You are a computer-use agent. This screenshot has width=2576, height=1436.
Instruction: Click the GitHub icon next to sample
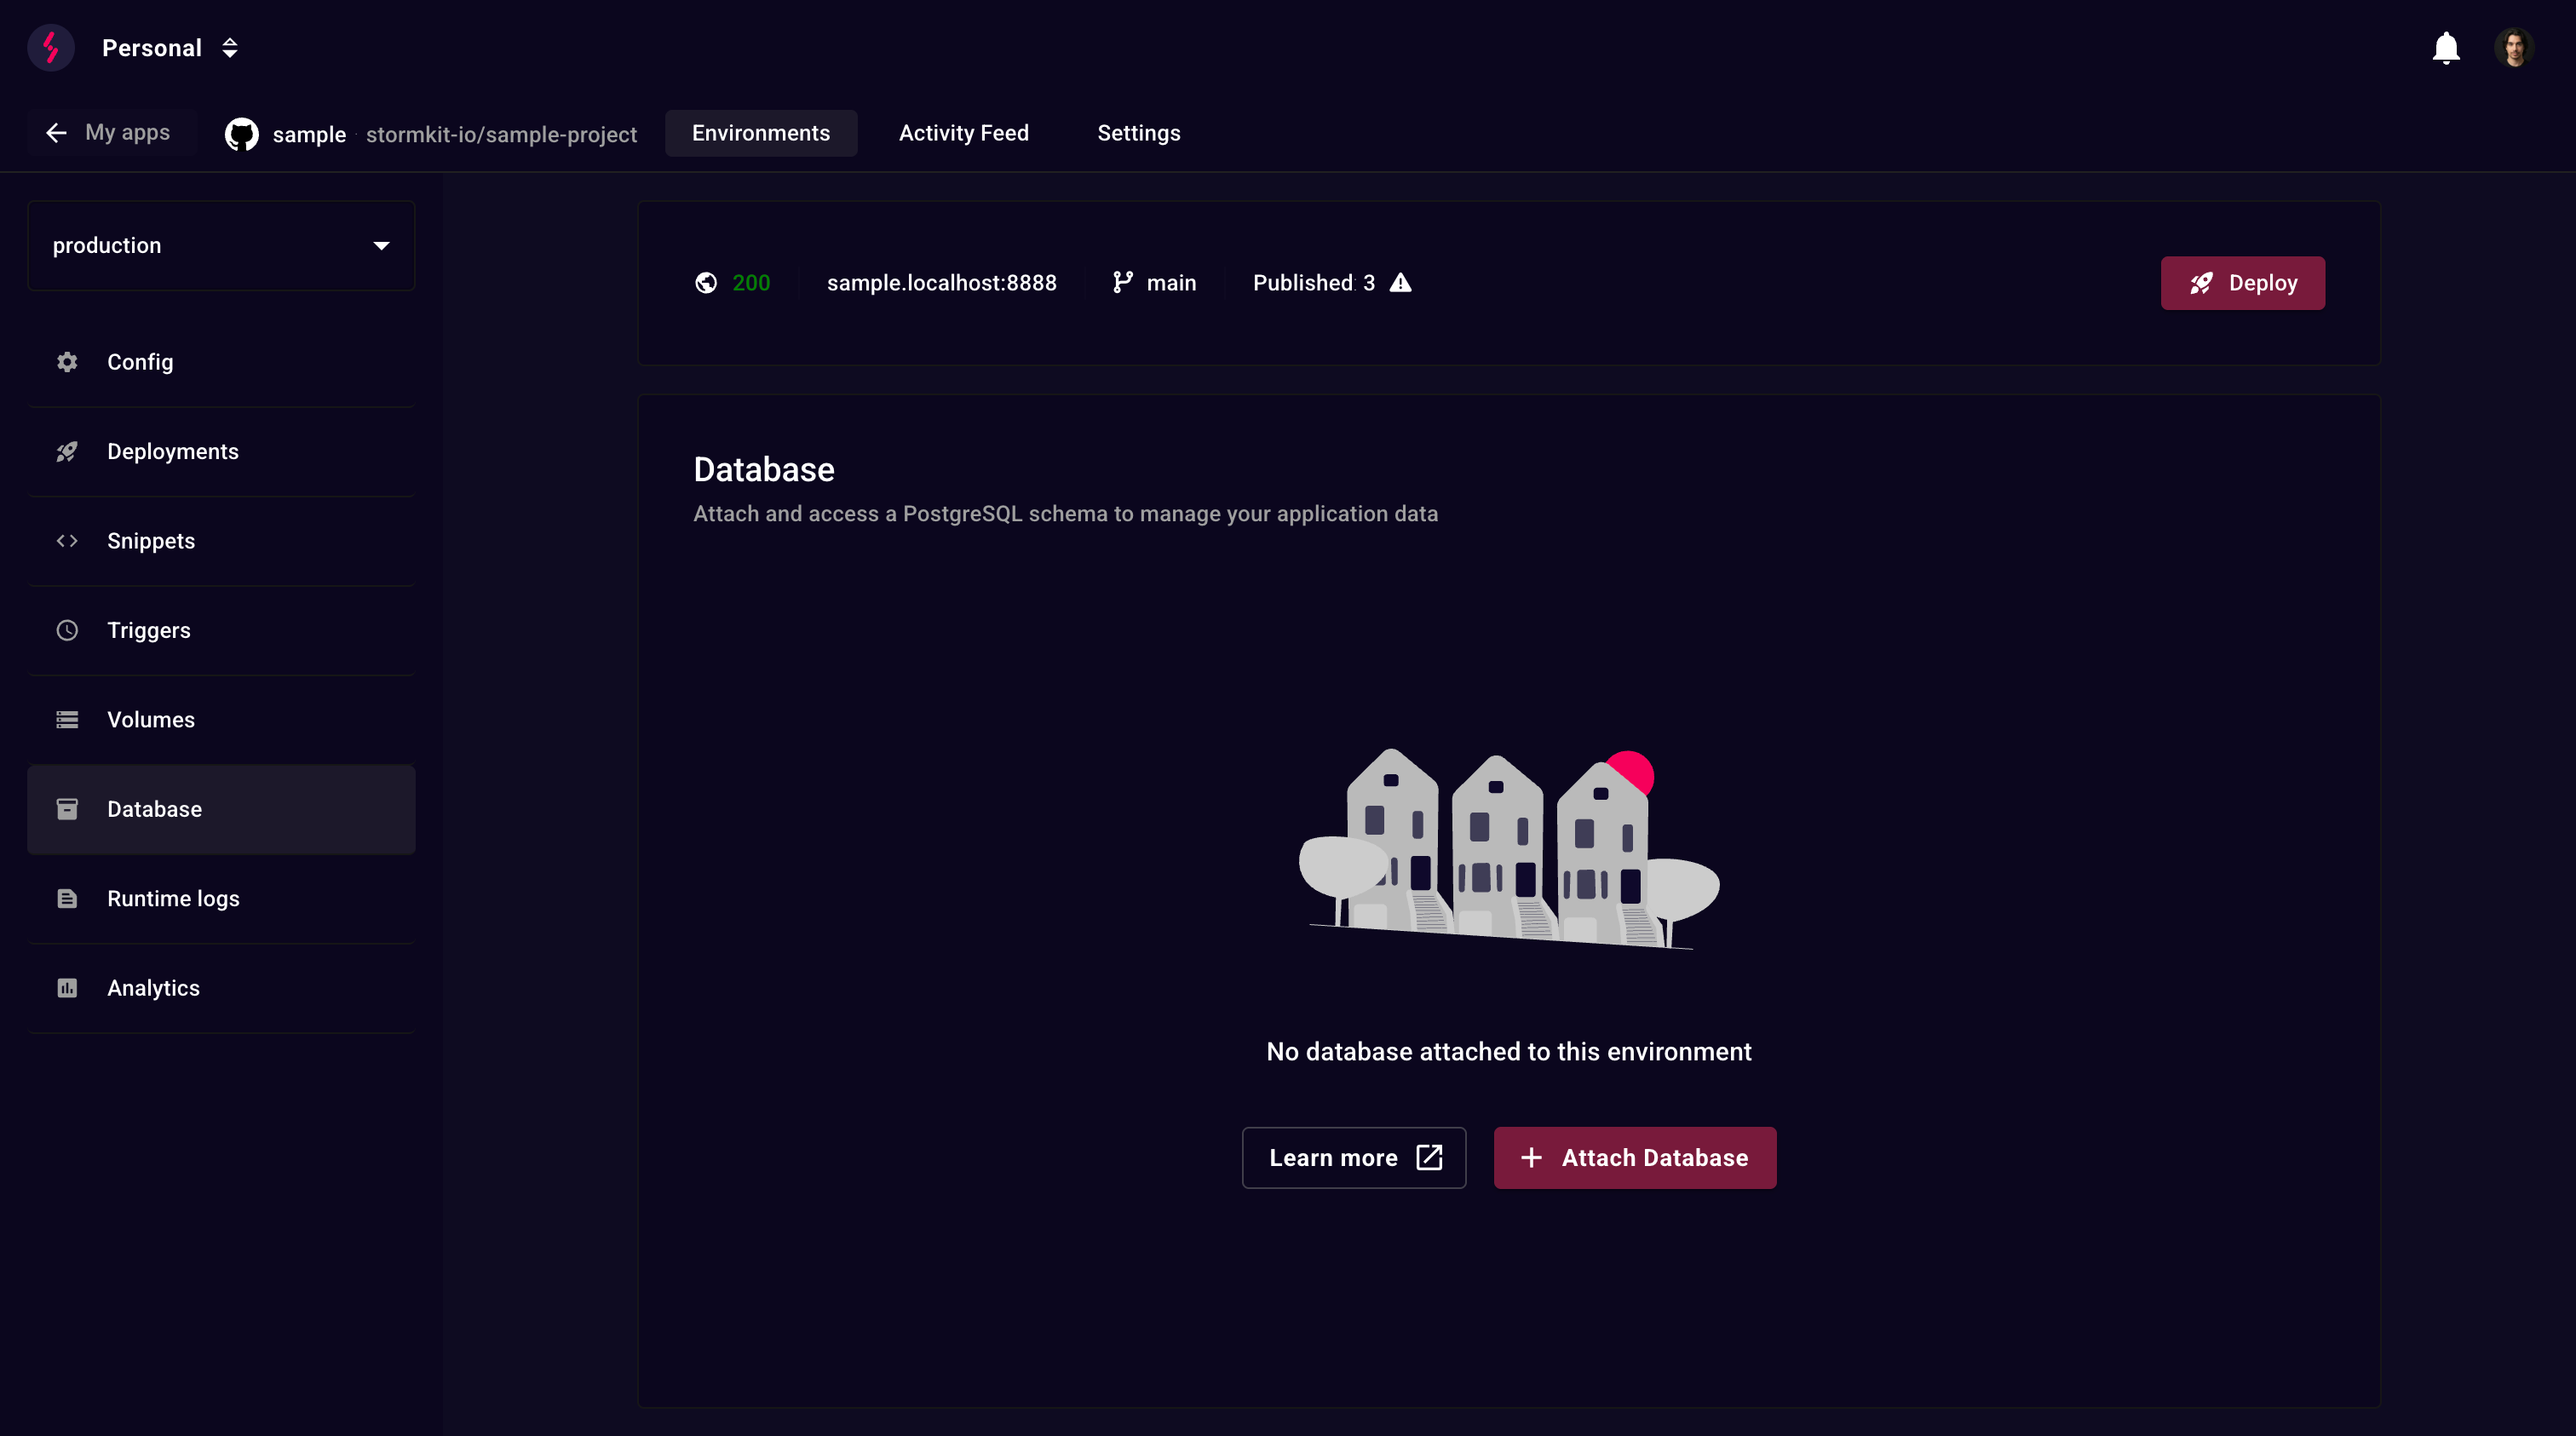click(242, 133)
